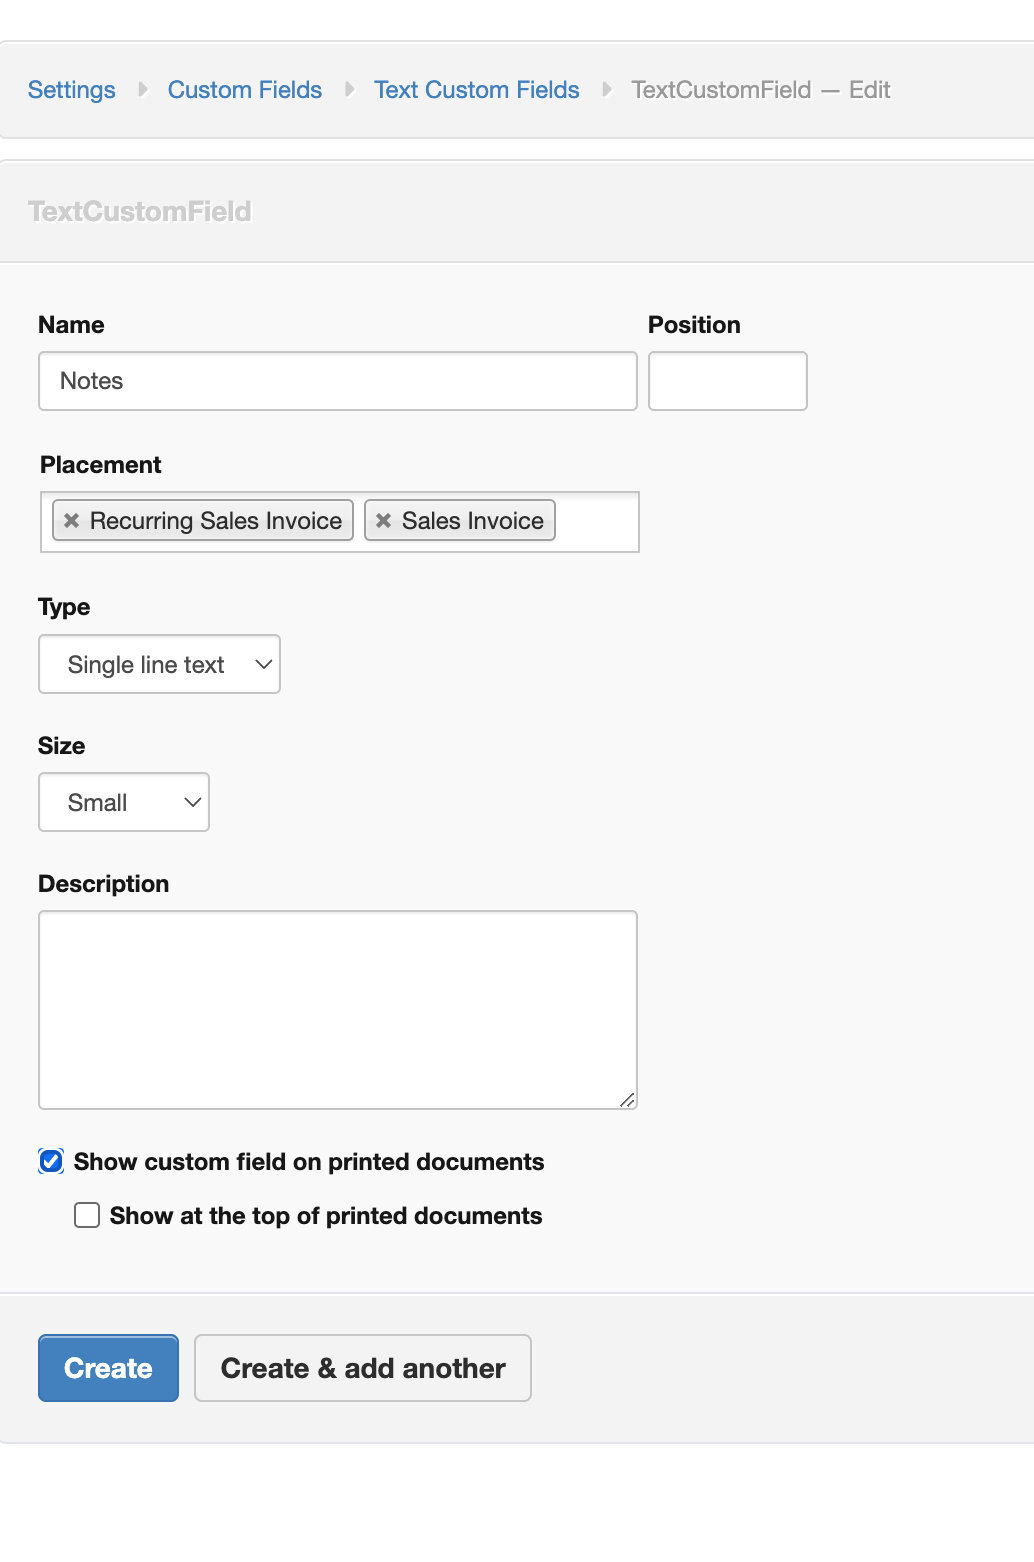The height and width of the screenshot is (1562, 1034).
Task: Click the Size dropdown chevron arrow
Action: (x=193, y=803)
